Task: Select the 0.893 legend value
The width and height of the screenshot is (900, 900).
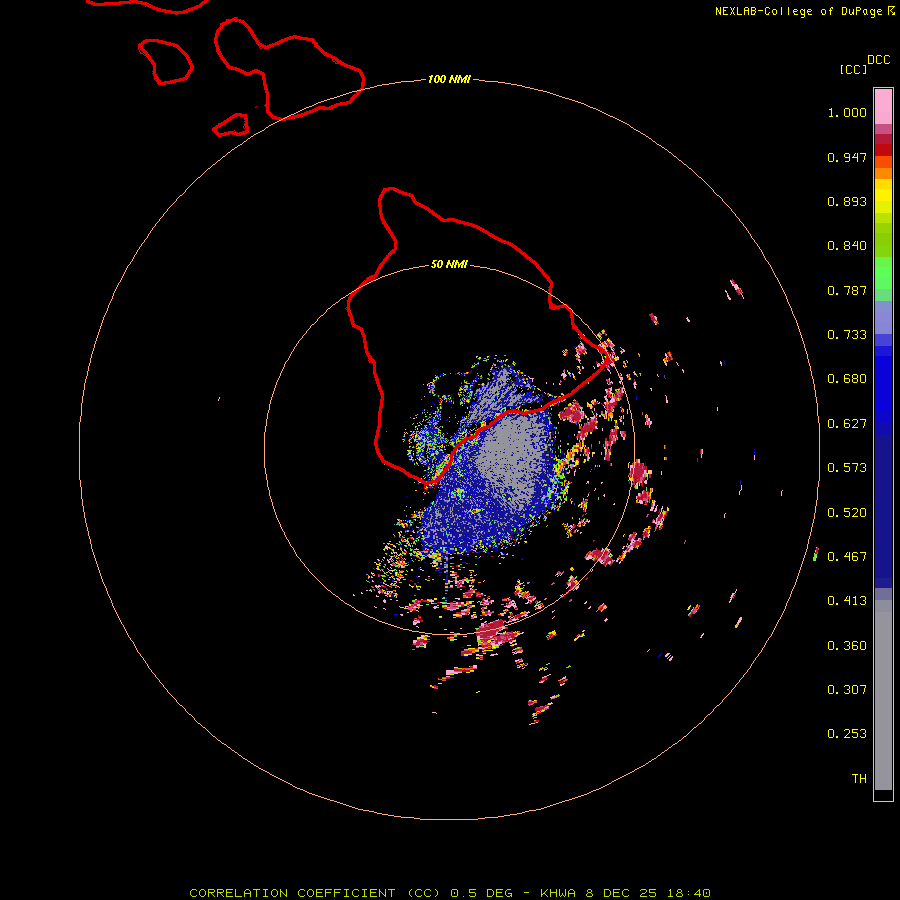Action: pos(847,201)
